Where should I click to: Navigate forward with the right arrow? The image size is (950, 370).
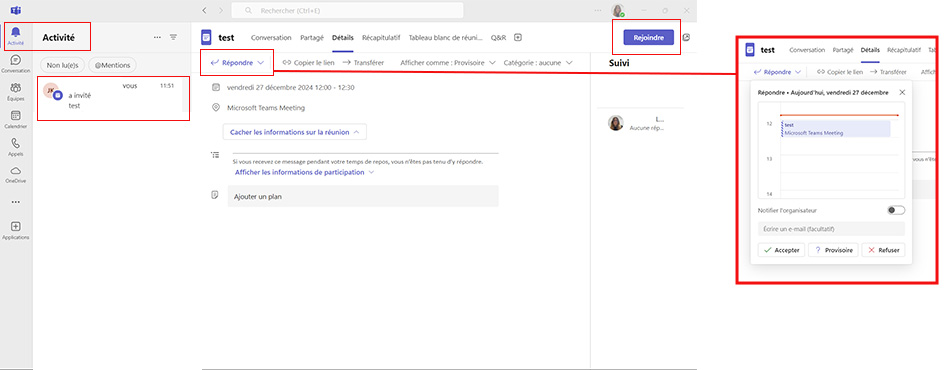click(221, 10)
